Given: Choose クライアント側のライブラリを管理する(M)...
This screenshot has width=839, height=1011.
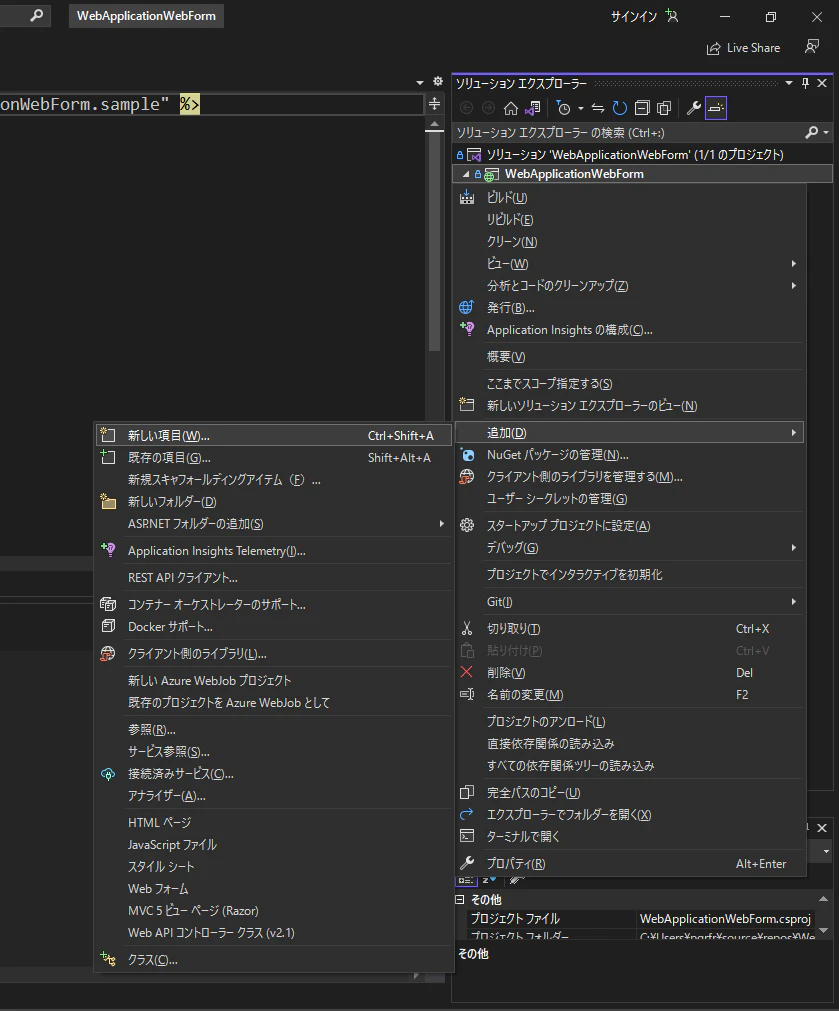Looking at the screenshot, I should (630, 476).
